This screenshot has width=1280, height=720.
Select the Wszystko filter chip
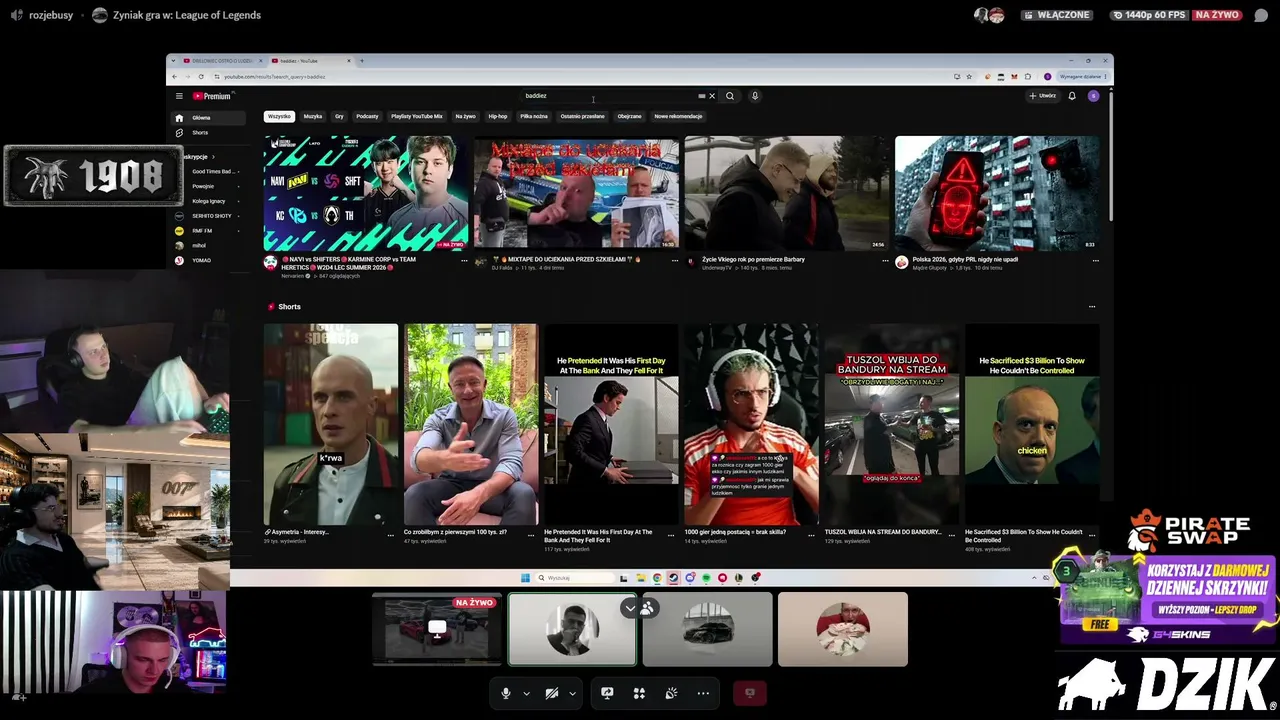click(279, 116)
